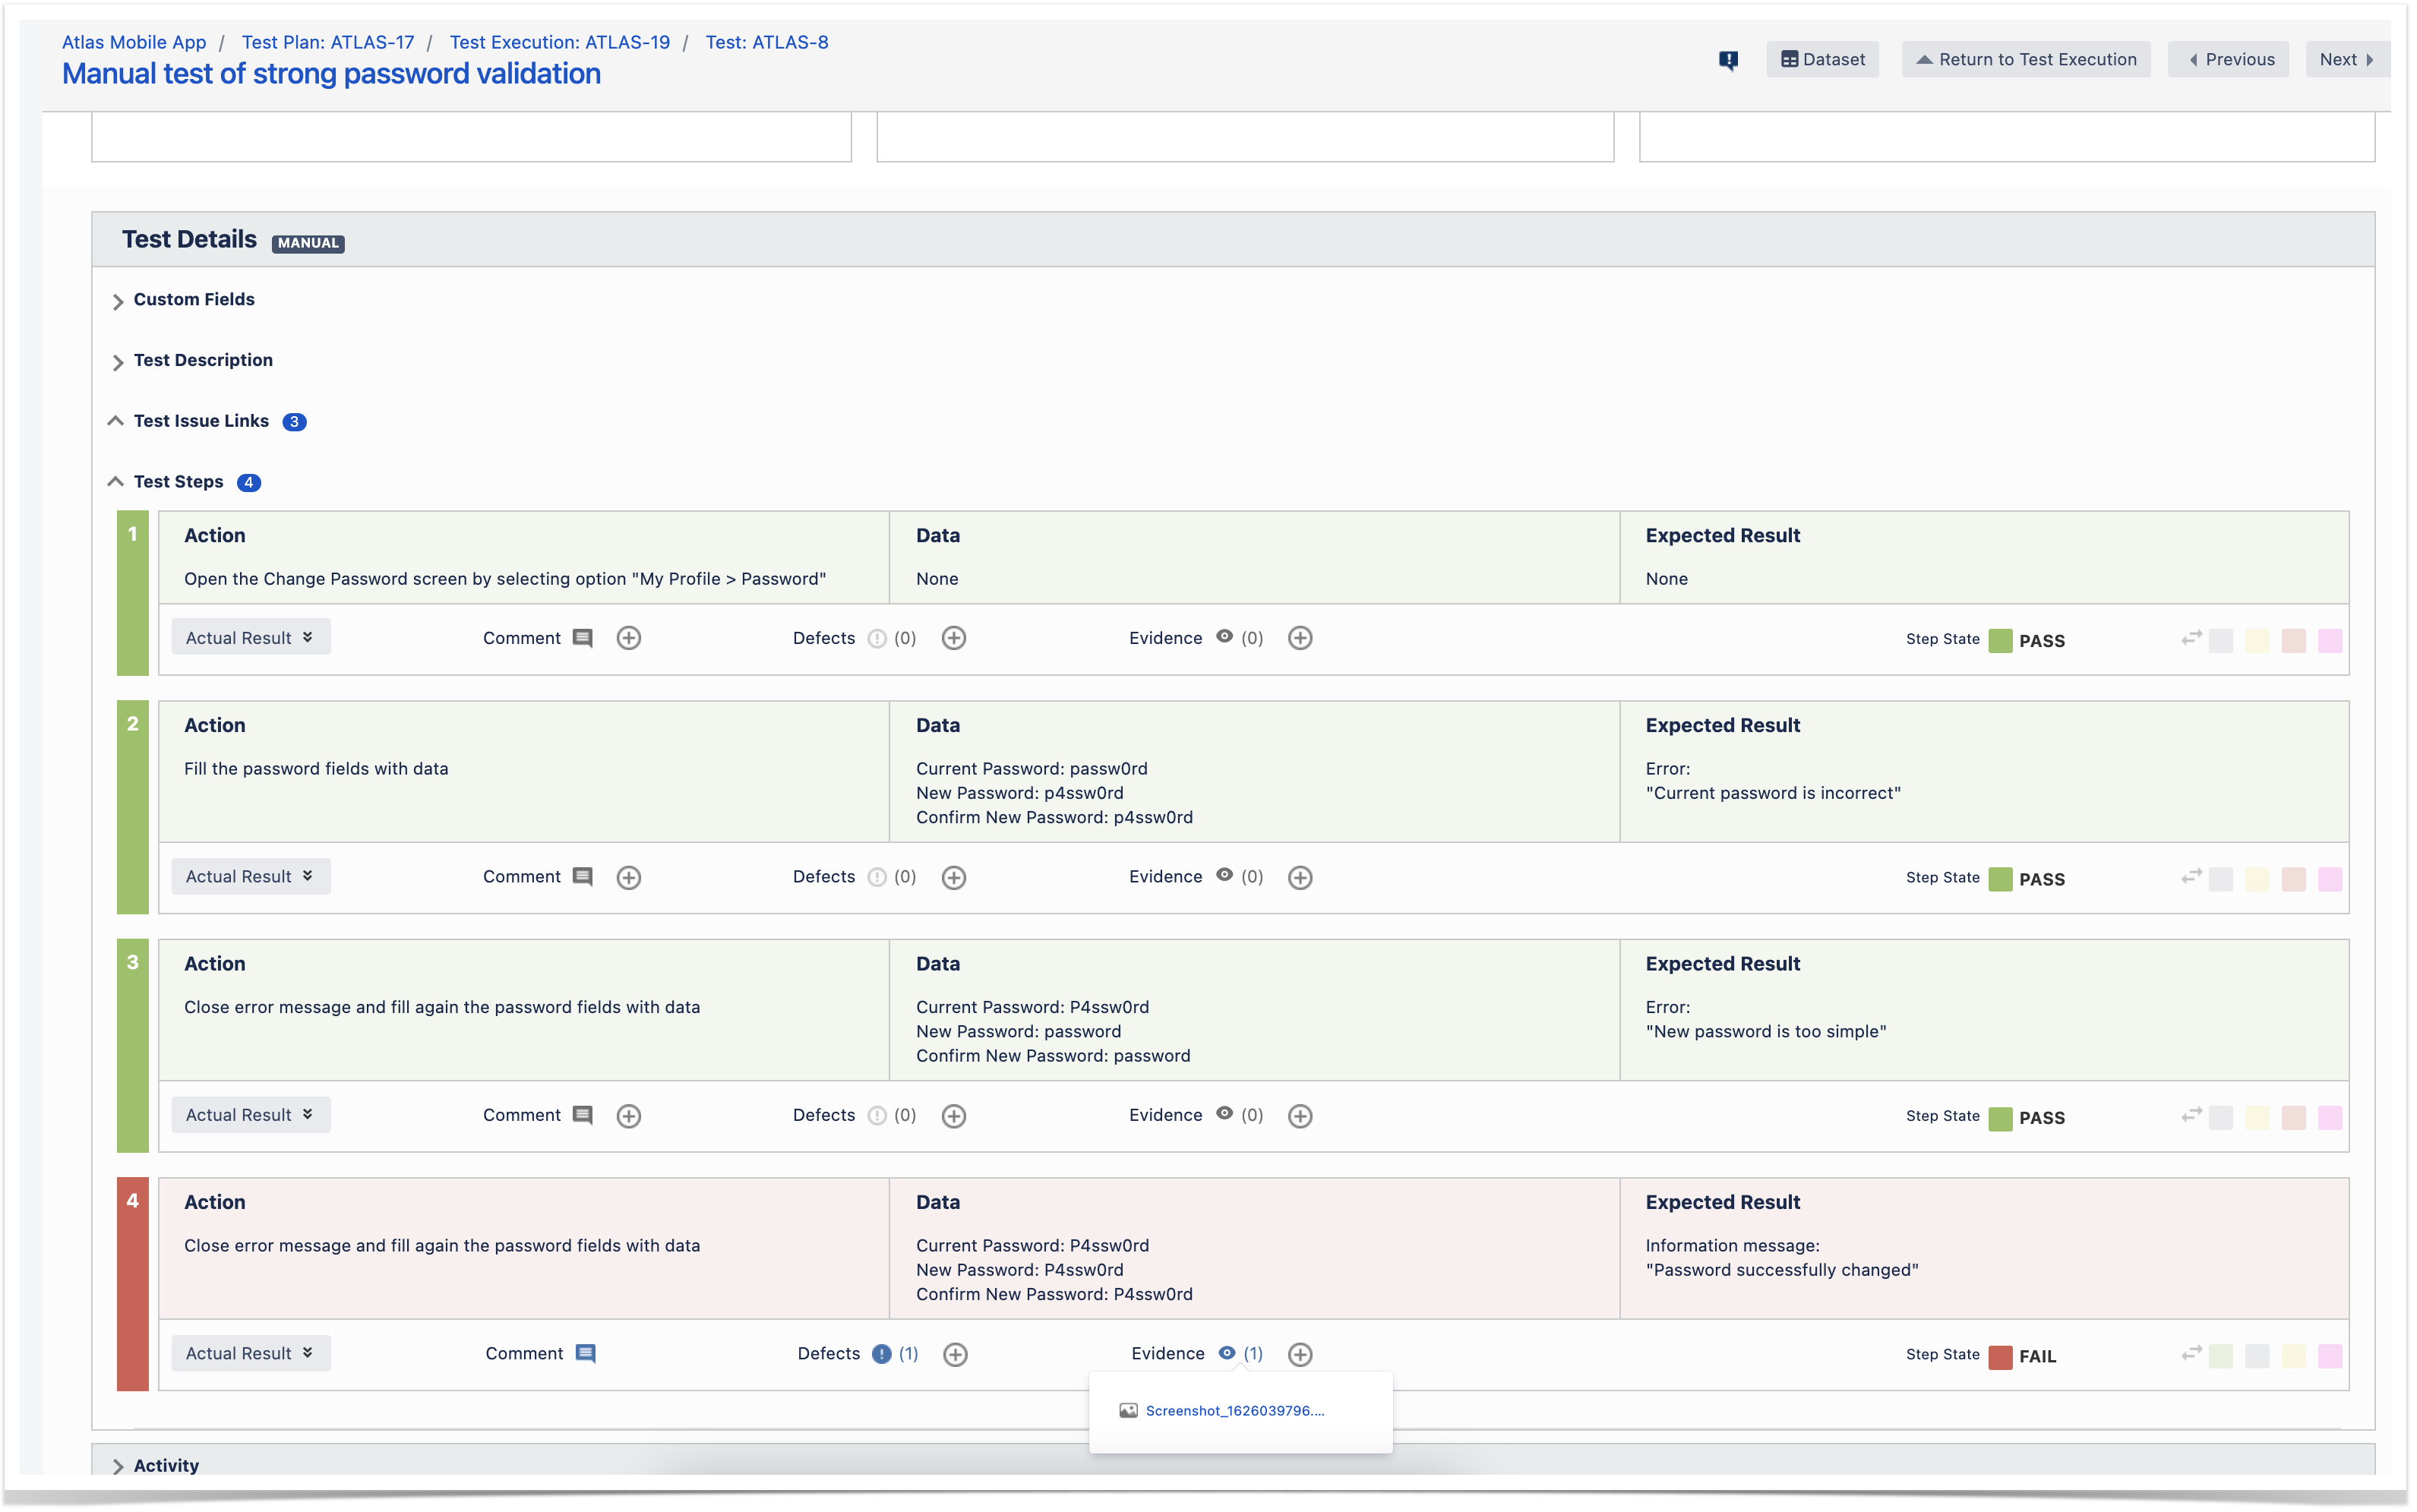2417x1512 pixels.
Task: Click the step 3 state swap arrows icon
Action: pyautogui.click(x=2191, y=1115)
